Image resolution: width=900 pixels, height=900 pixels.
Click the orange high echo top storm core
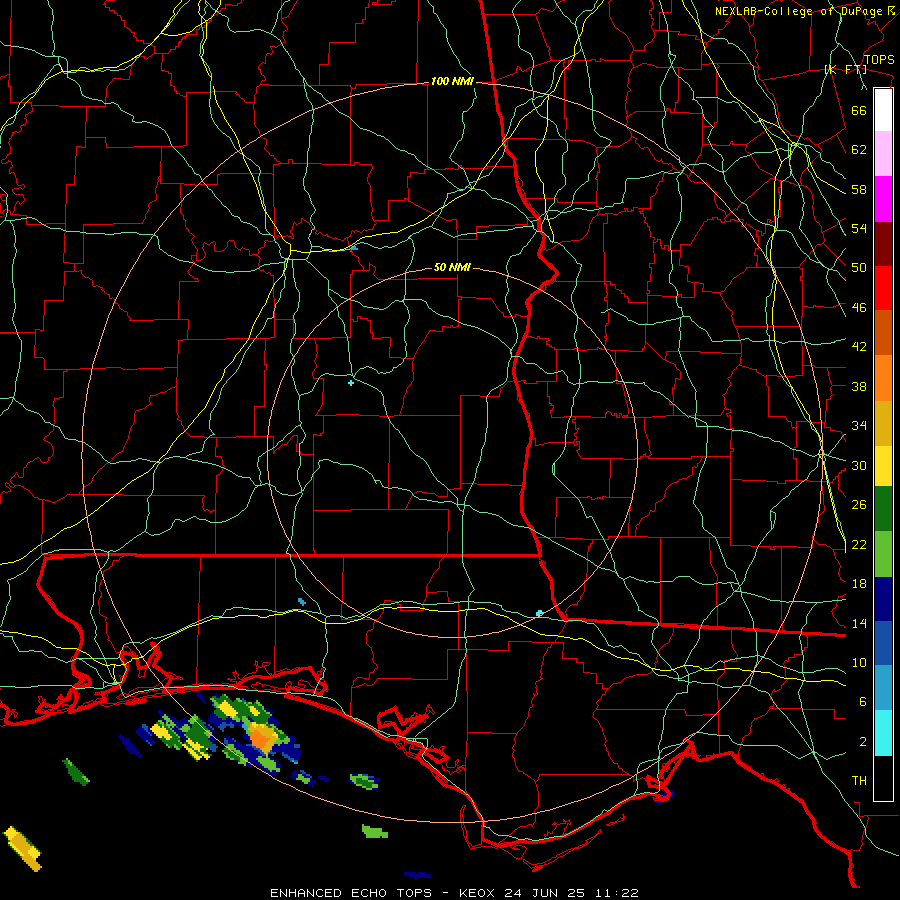pos(263,737)
